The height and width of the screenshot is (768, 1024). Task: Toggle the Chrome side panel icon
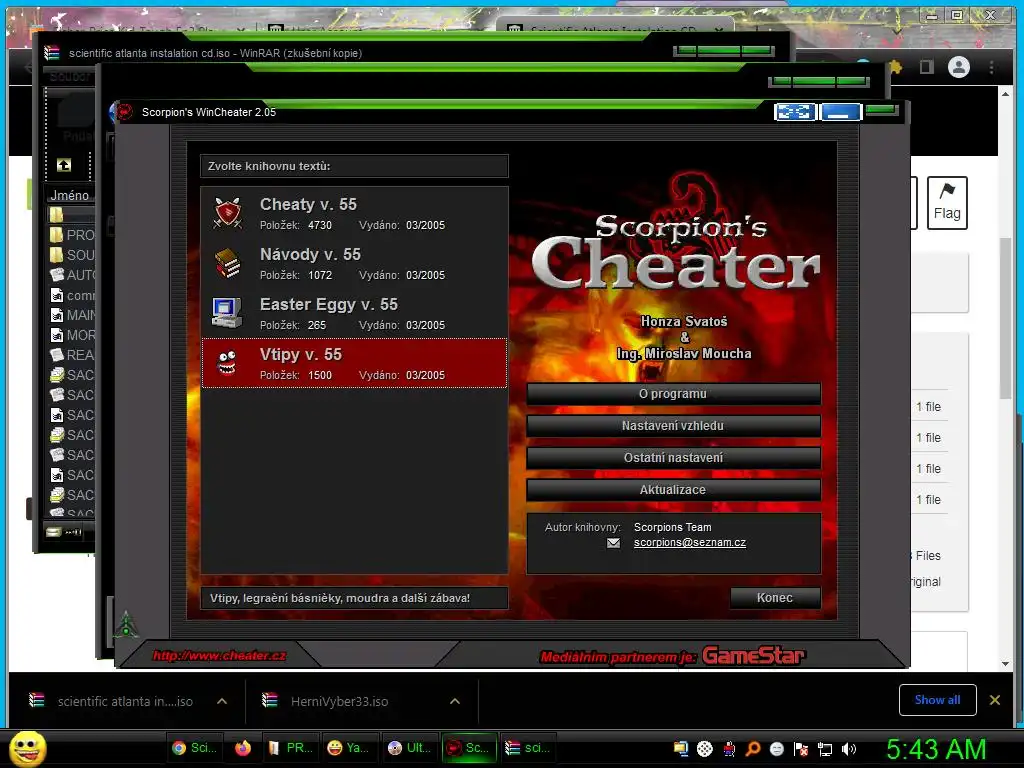(x=927, y=67)
